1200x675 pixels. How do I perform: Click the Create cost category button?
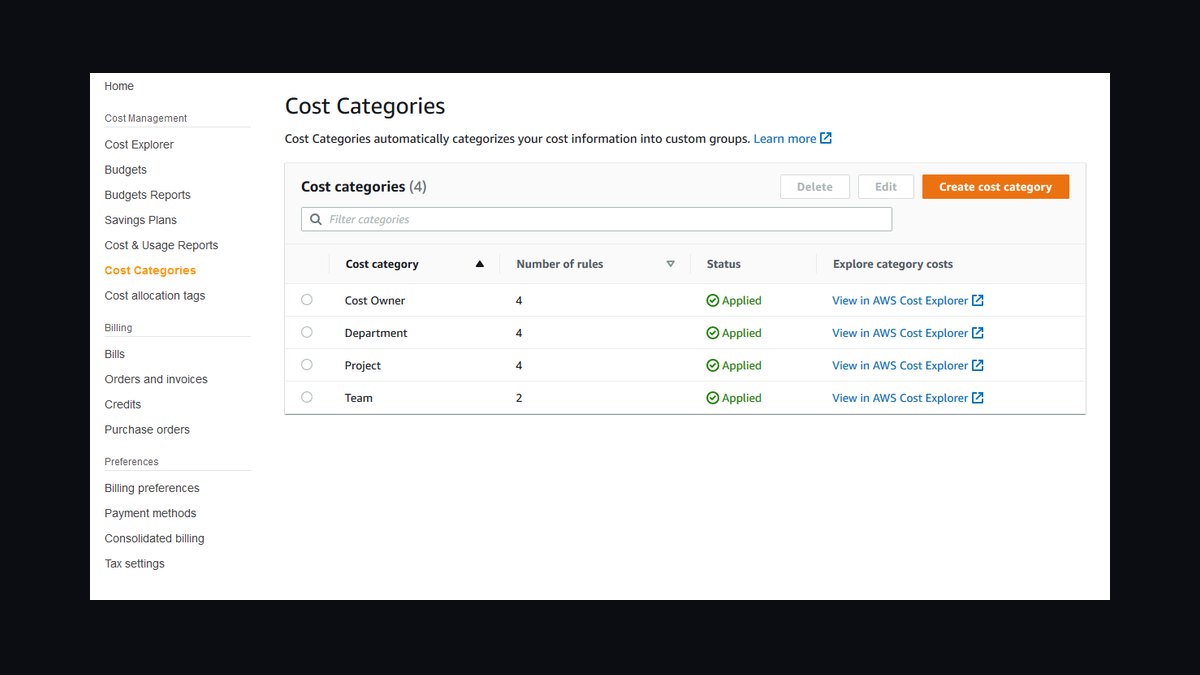pos(995,187)
